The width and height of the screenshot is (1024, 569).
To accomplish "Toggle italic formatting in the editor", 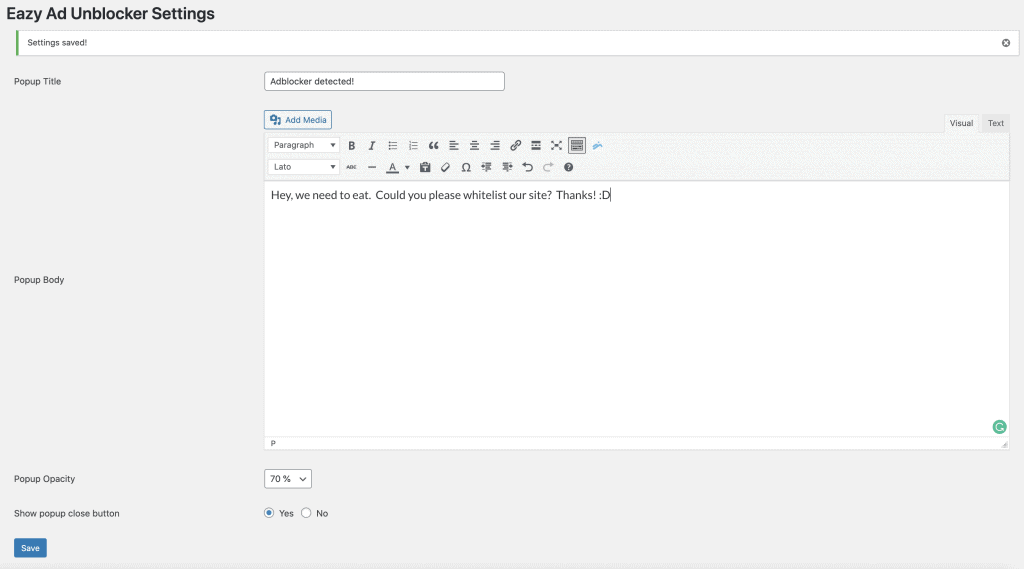I will click(x=372, y=146).
